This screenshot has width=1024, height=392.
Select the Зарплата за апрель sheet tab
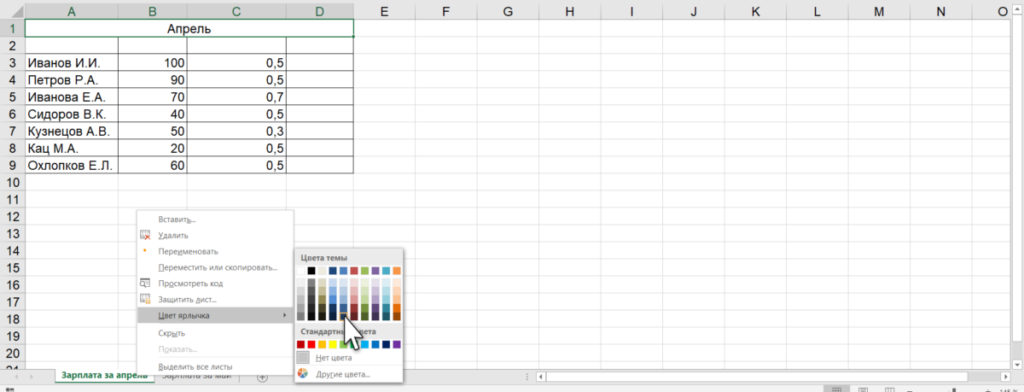104,376
